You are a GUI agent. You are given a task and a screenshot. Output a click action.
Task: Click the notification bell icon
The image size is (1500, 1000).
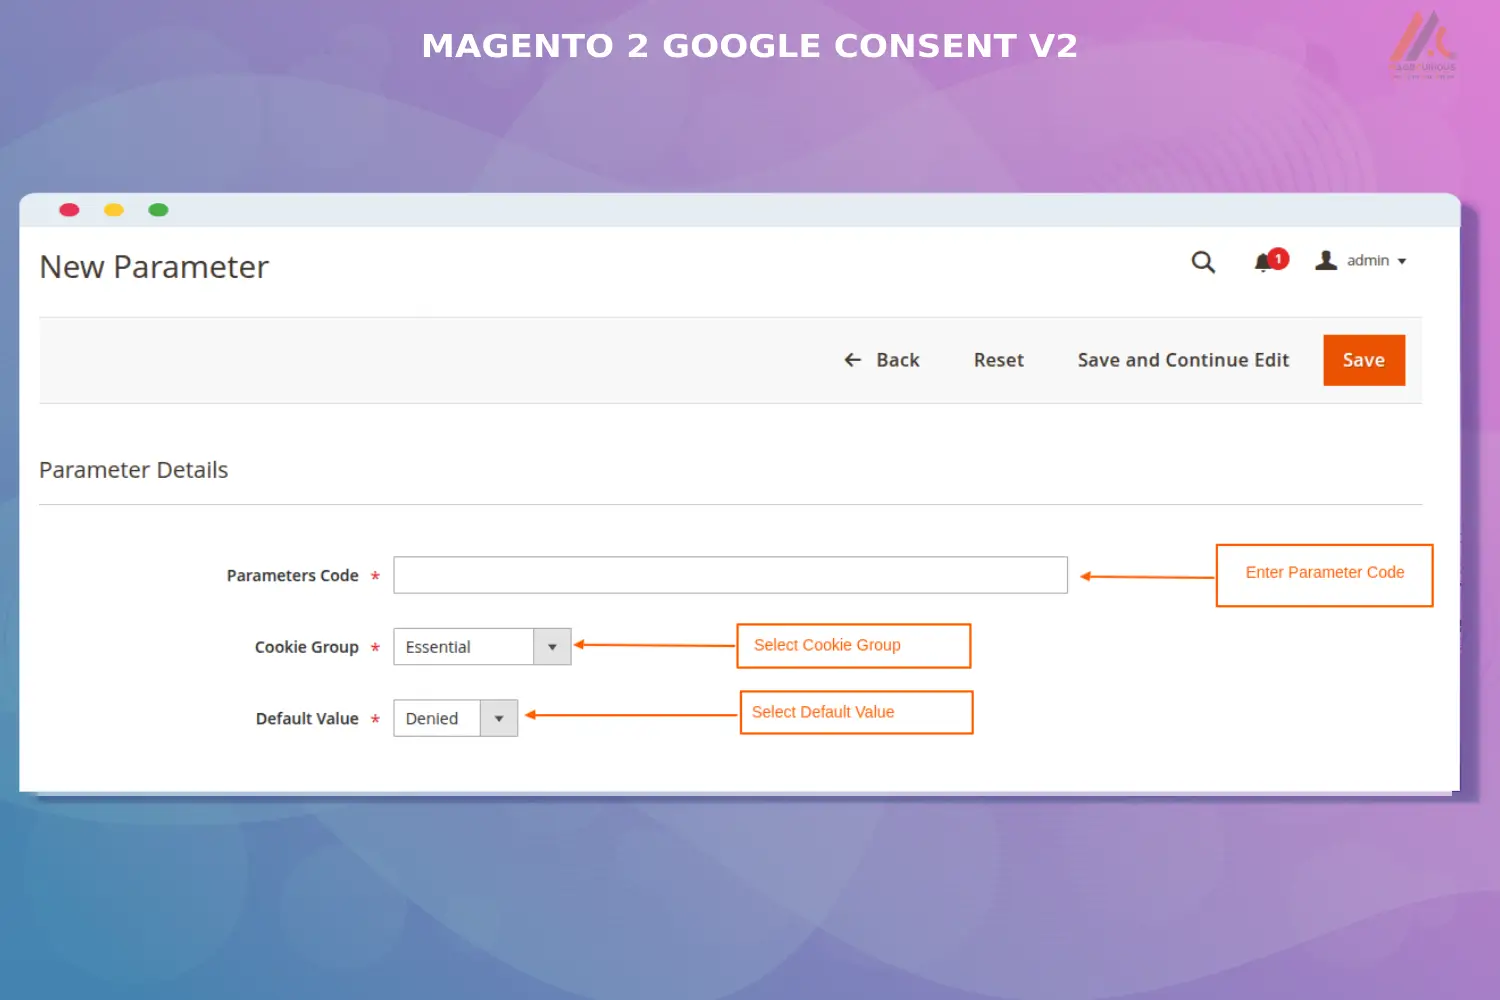click(x=1262, y=262)
